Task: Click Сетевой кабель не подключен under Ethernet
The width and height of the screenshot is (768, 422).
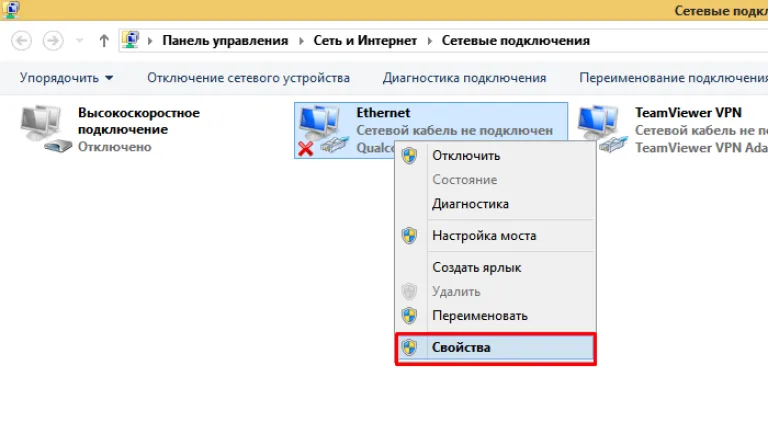Action: (455, 130)
